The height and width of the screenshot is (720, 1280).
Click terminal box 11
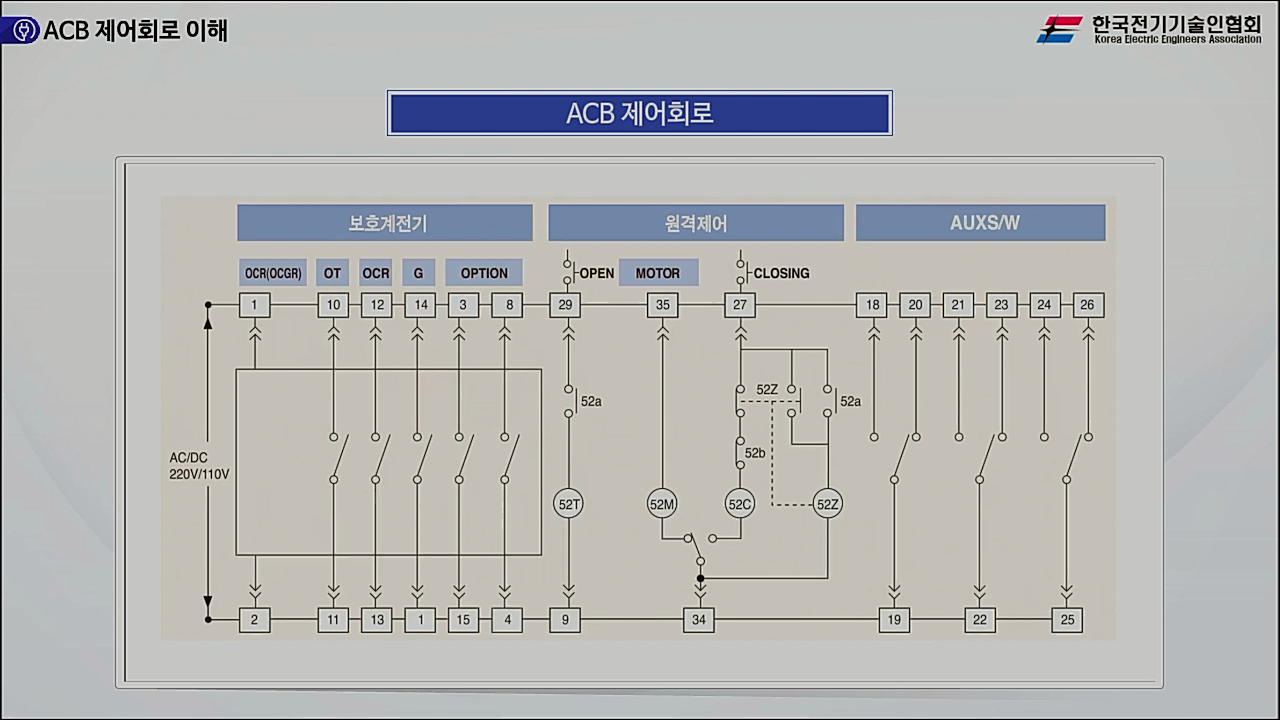click(333, 620)
